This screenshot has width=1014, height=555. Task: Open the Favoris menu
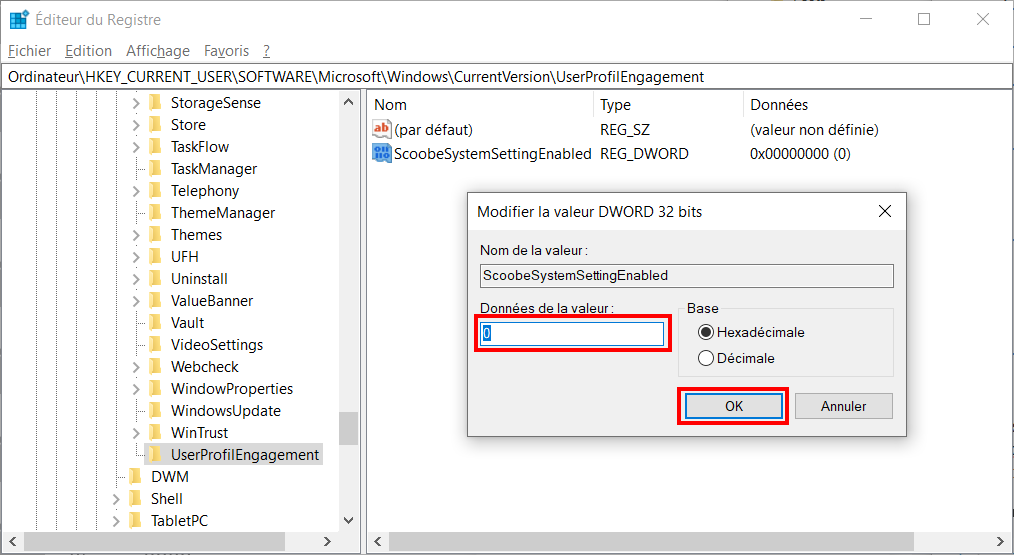(x=226, y=50)
